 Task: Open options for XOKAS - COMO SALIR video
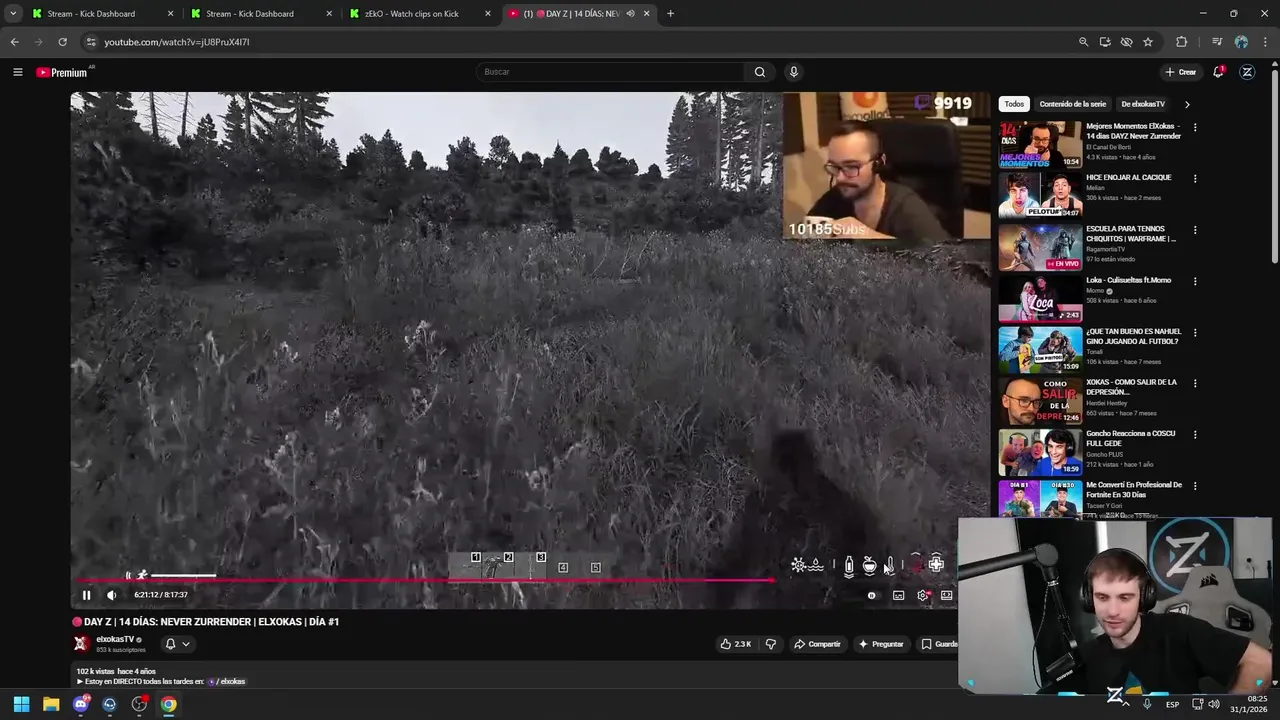[x=1195, y=384]
